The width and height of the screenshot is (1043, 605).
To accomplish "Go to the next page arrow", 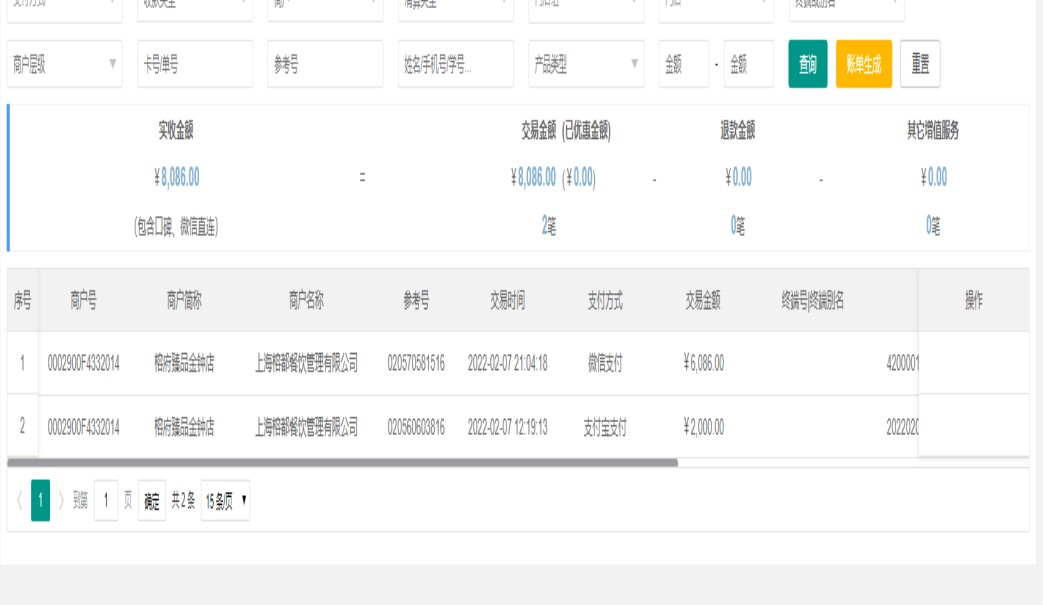I will [x=61, y=502].
